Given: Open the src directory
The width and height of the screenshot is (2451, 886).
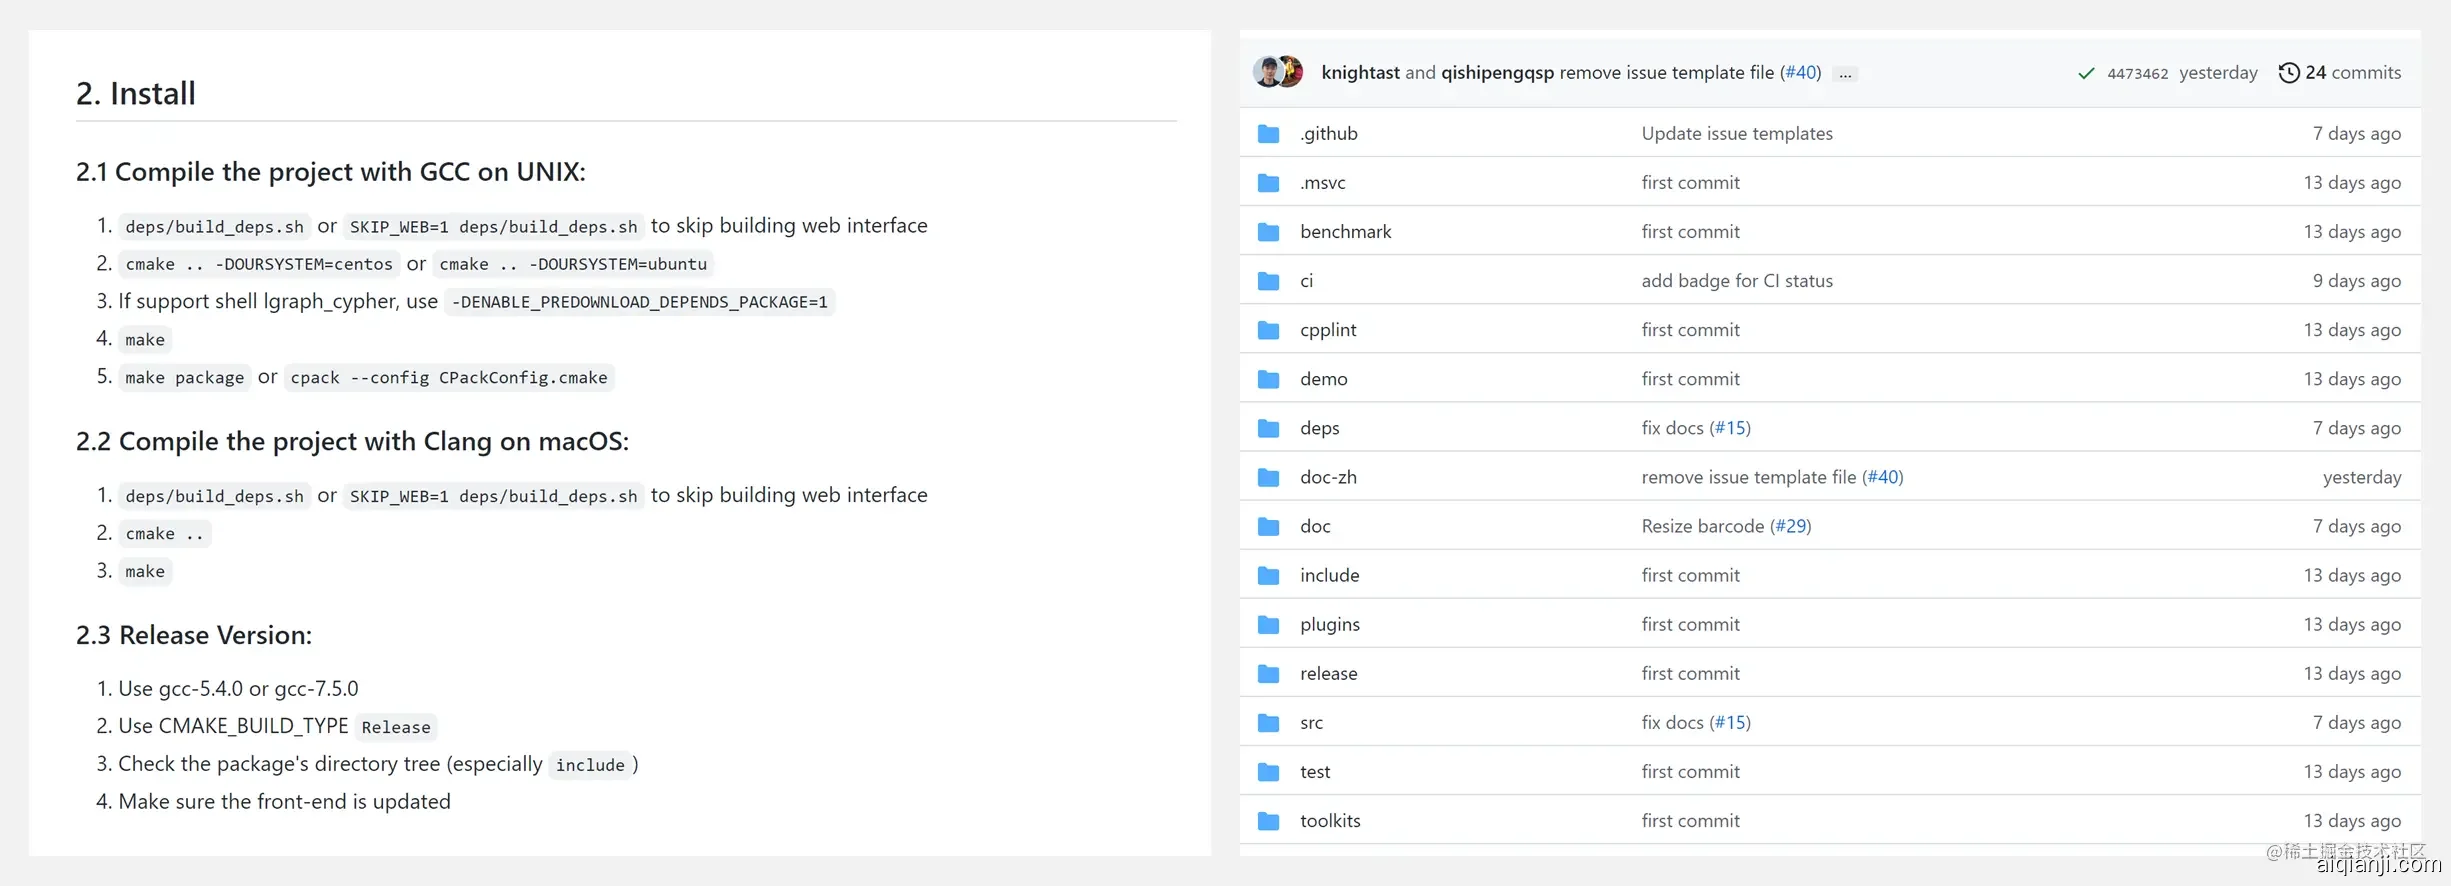Looking at the screenshot, I should coord(1311,723).
